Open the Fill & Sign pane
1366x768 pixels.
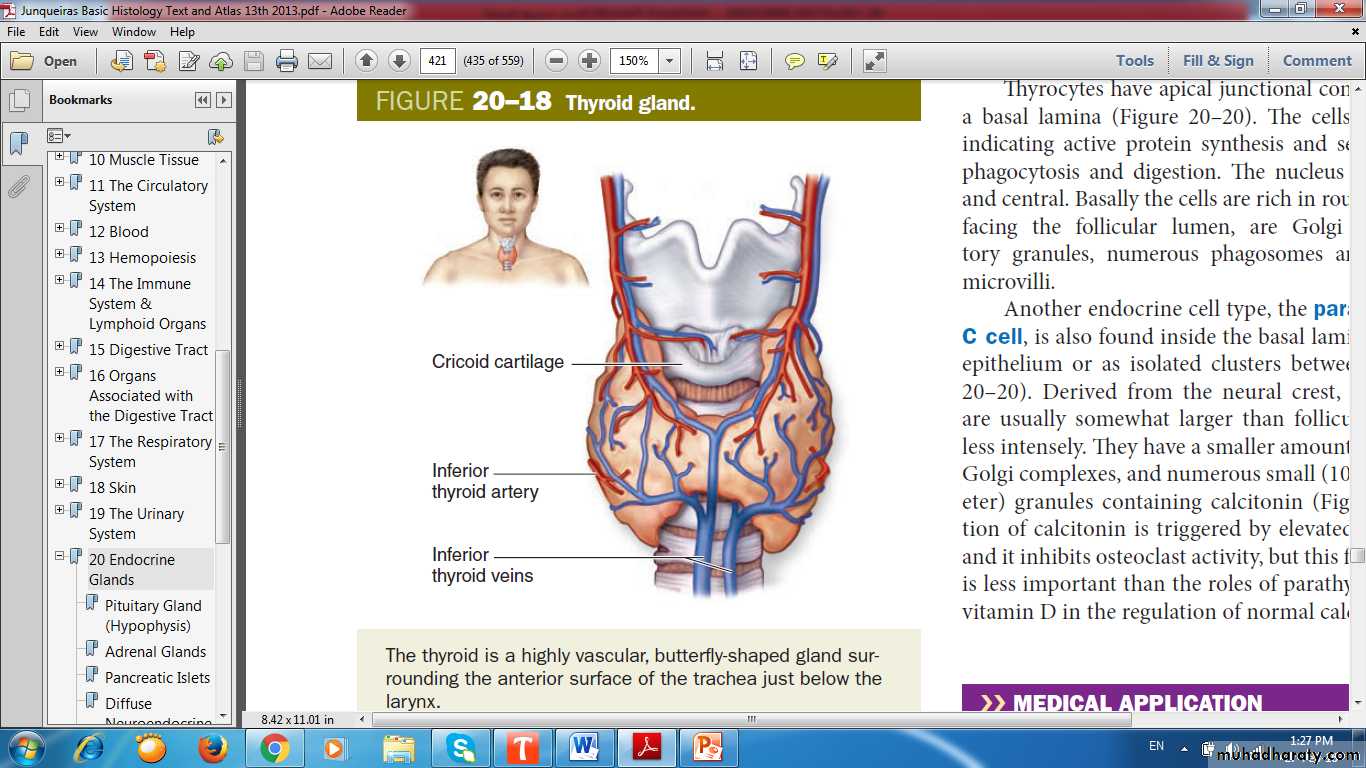tap(1217, 61)
